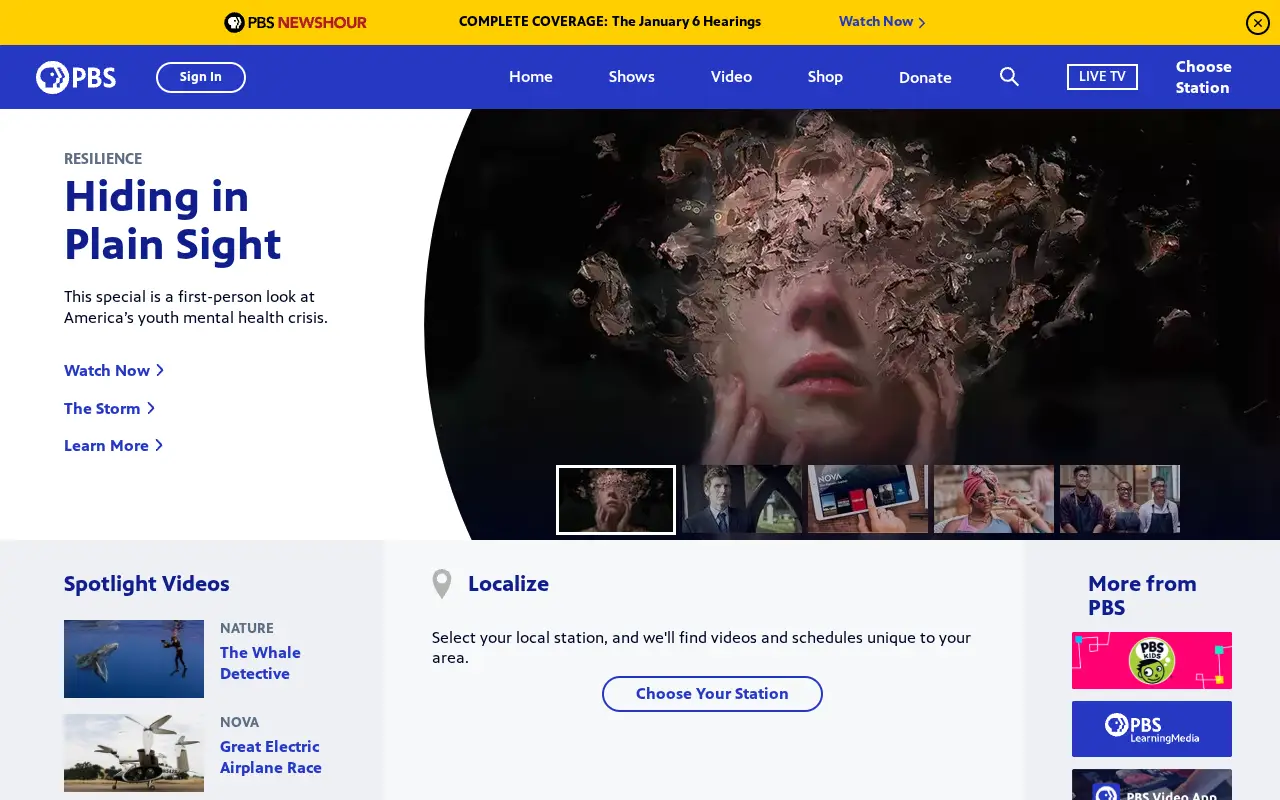Viewport: 1280px width, 800px height.
Task: Open the PBS LearningMedia tile
Action: (1152, 729)
